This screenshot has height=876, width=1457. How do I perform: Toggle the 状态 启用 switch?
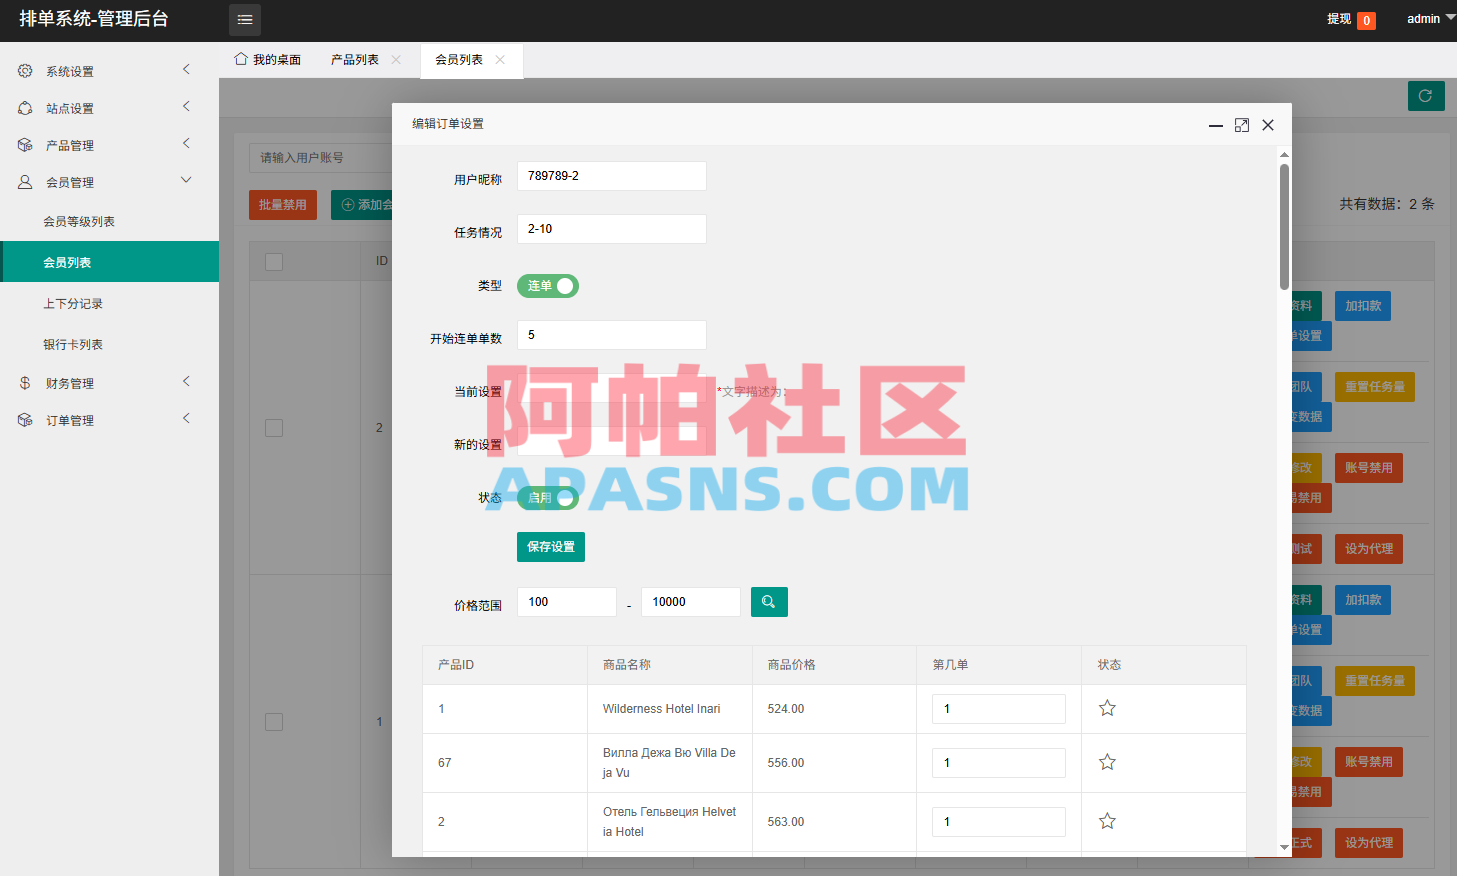(x=548, y=498)
